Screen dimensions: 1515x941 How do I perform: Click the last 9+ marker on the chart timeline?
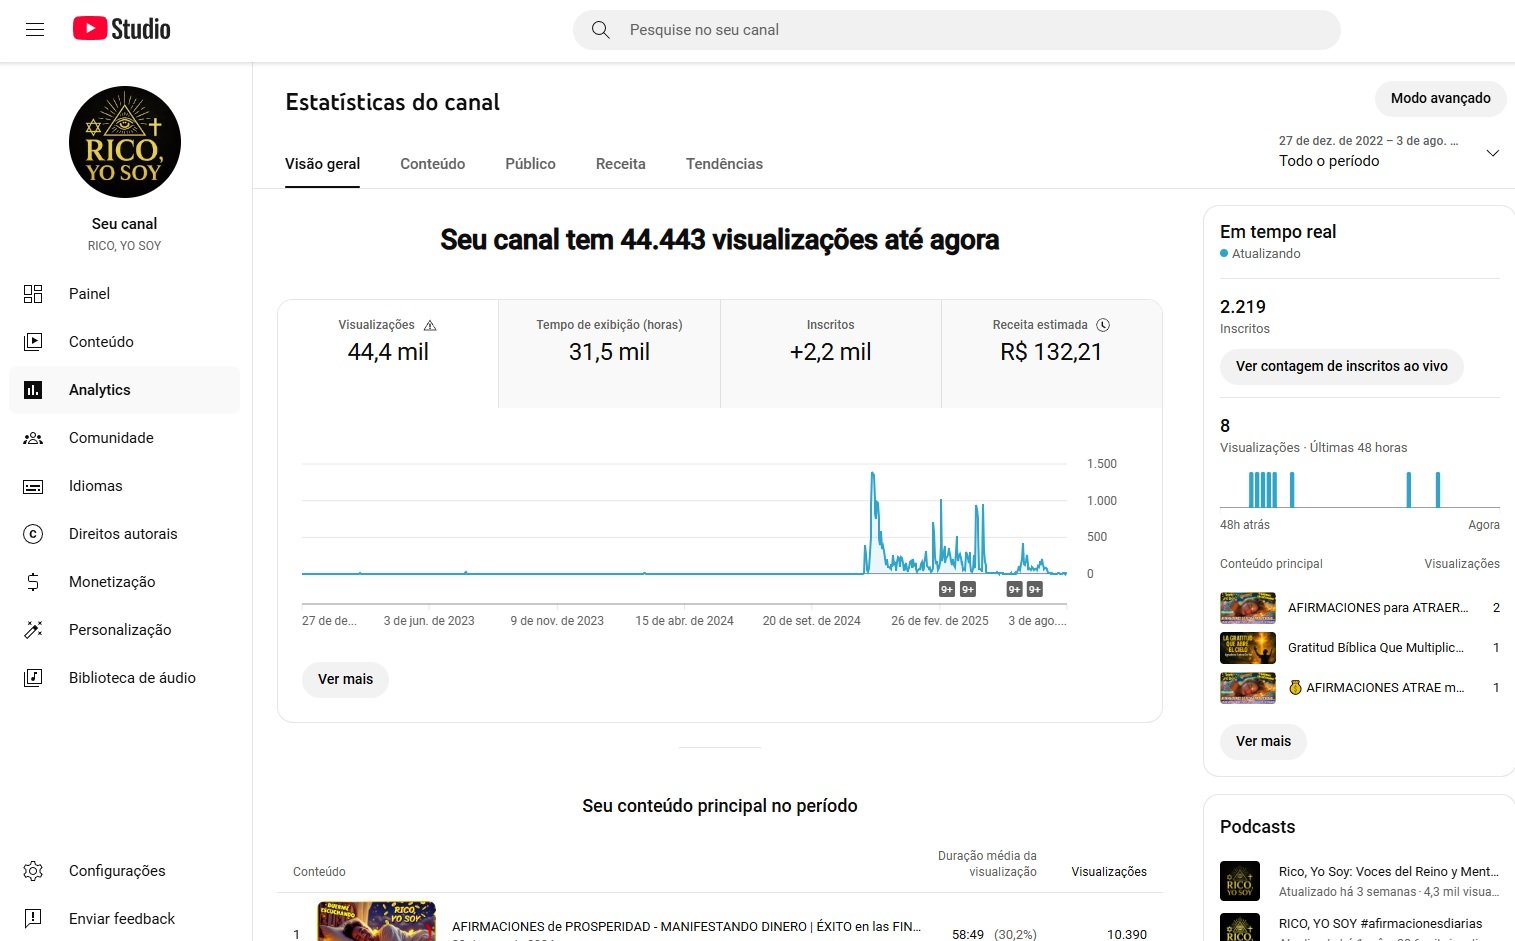pos(1035,589)
